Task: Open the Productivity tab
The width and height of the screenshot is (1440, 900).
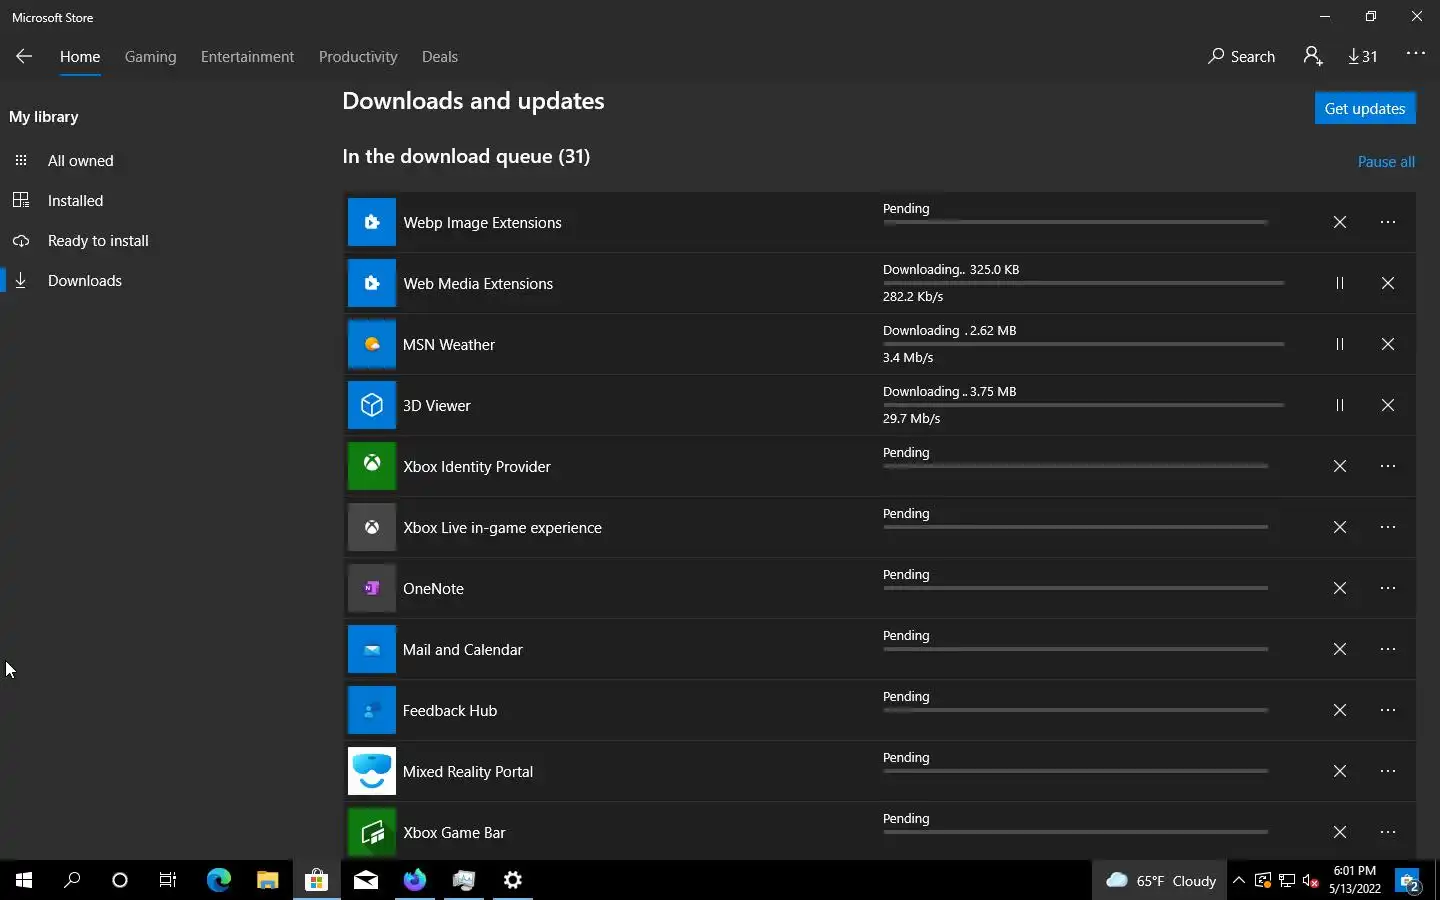Action: [358, 56]
